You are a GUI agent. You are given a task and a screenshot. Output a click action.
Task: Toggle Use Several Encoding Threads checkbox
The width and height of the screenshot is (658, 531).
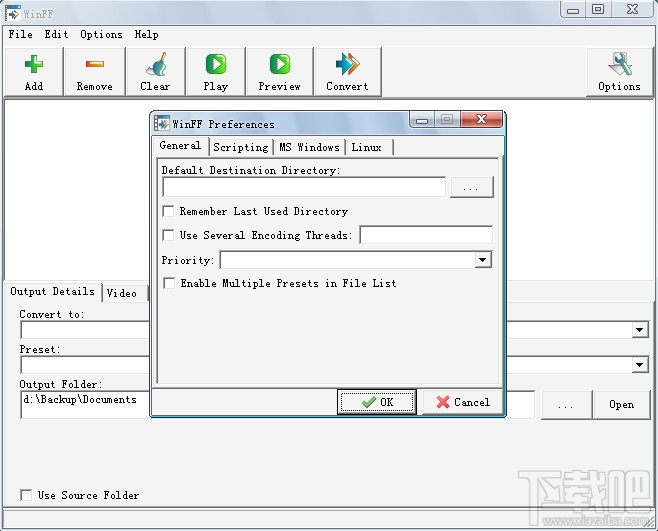coord(168,235)
